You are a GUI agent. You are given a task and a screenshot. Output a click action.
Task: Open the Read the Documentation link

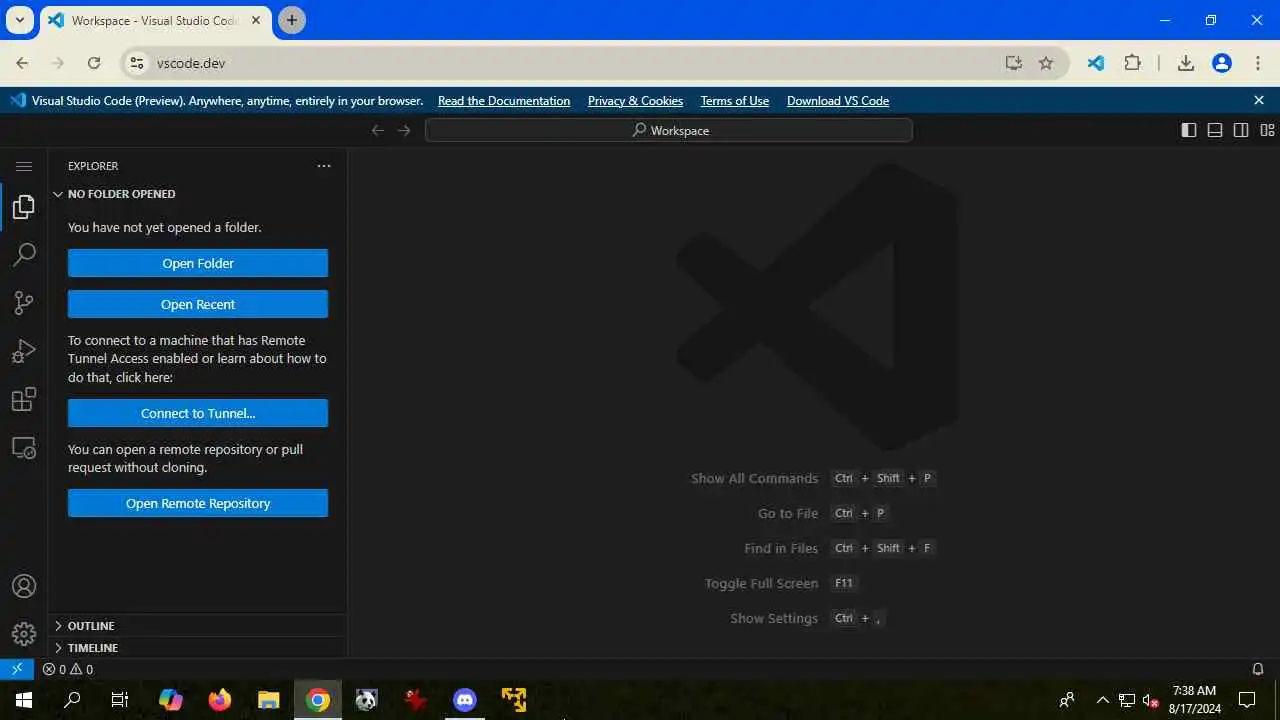[x=504, y=101]
